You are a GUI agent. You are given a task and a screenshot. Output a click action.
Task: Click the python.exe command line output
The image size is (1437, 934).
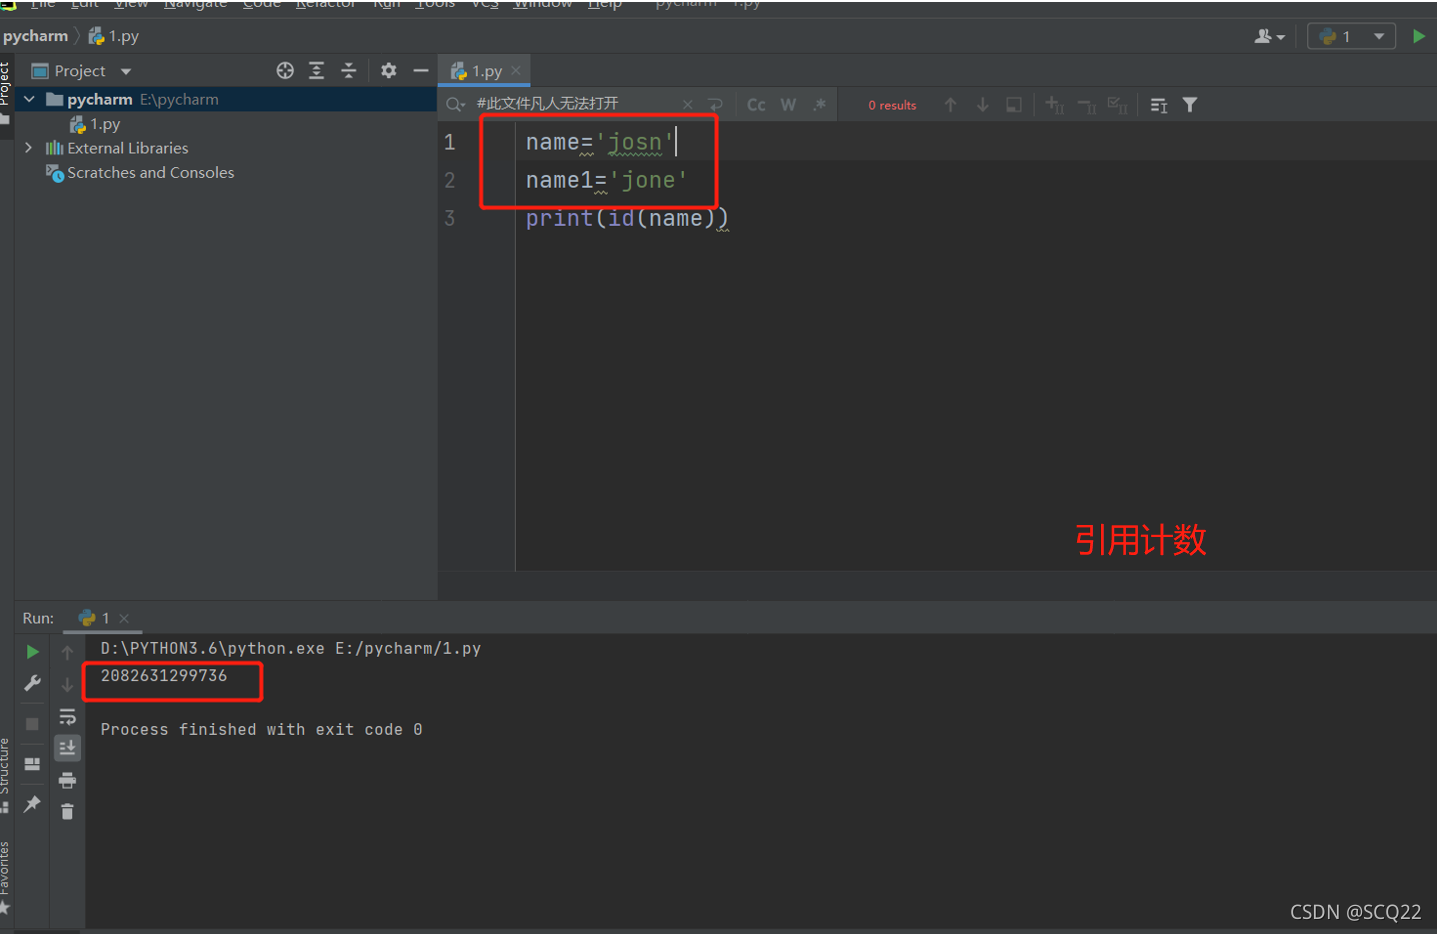click(290, 649)
